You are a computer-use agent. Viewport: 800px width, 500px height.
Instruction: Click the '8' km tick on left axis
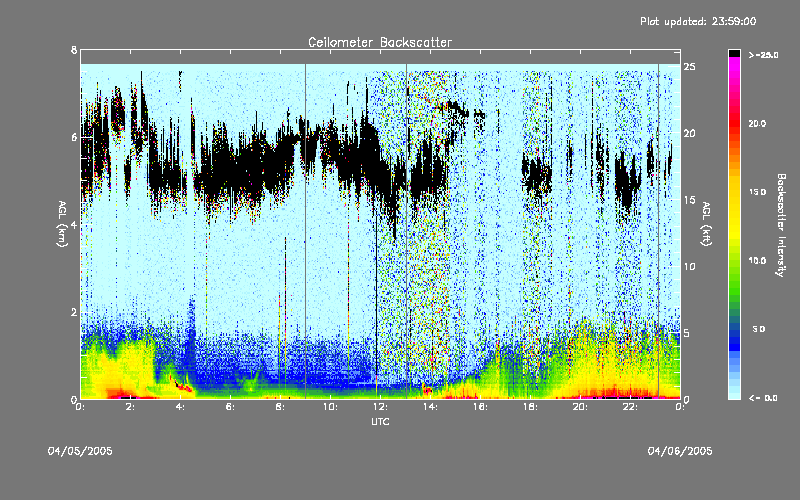tap(74, 50)
